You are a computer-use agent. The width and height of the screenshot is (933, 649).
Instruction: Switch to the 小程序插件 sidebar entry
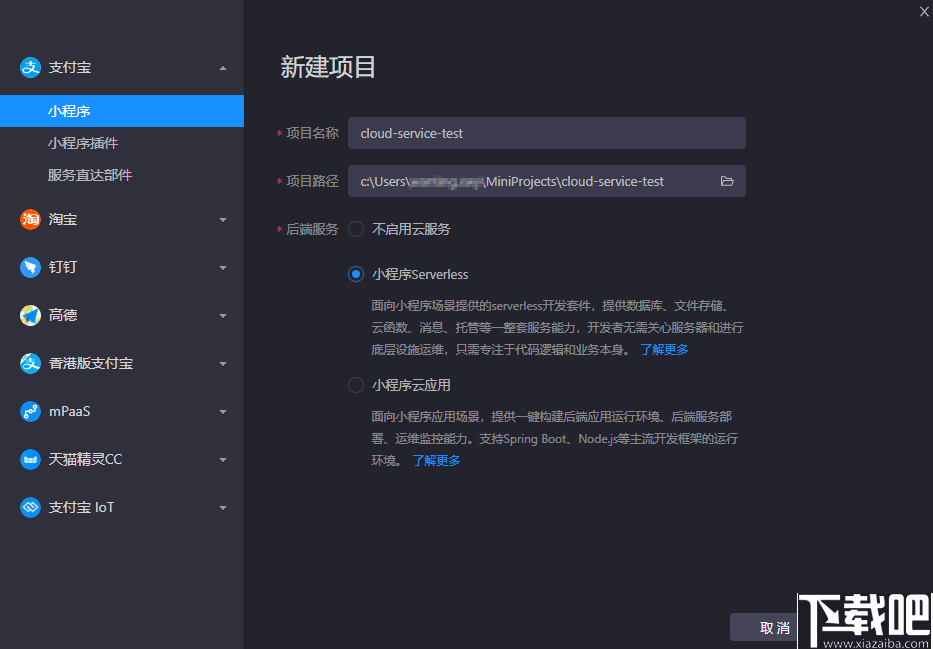pyautogui.click(x=82, y=143)
